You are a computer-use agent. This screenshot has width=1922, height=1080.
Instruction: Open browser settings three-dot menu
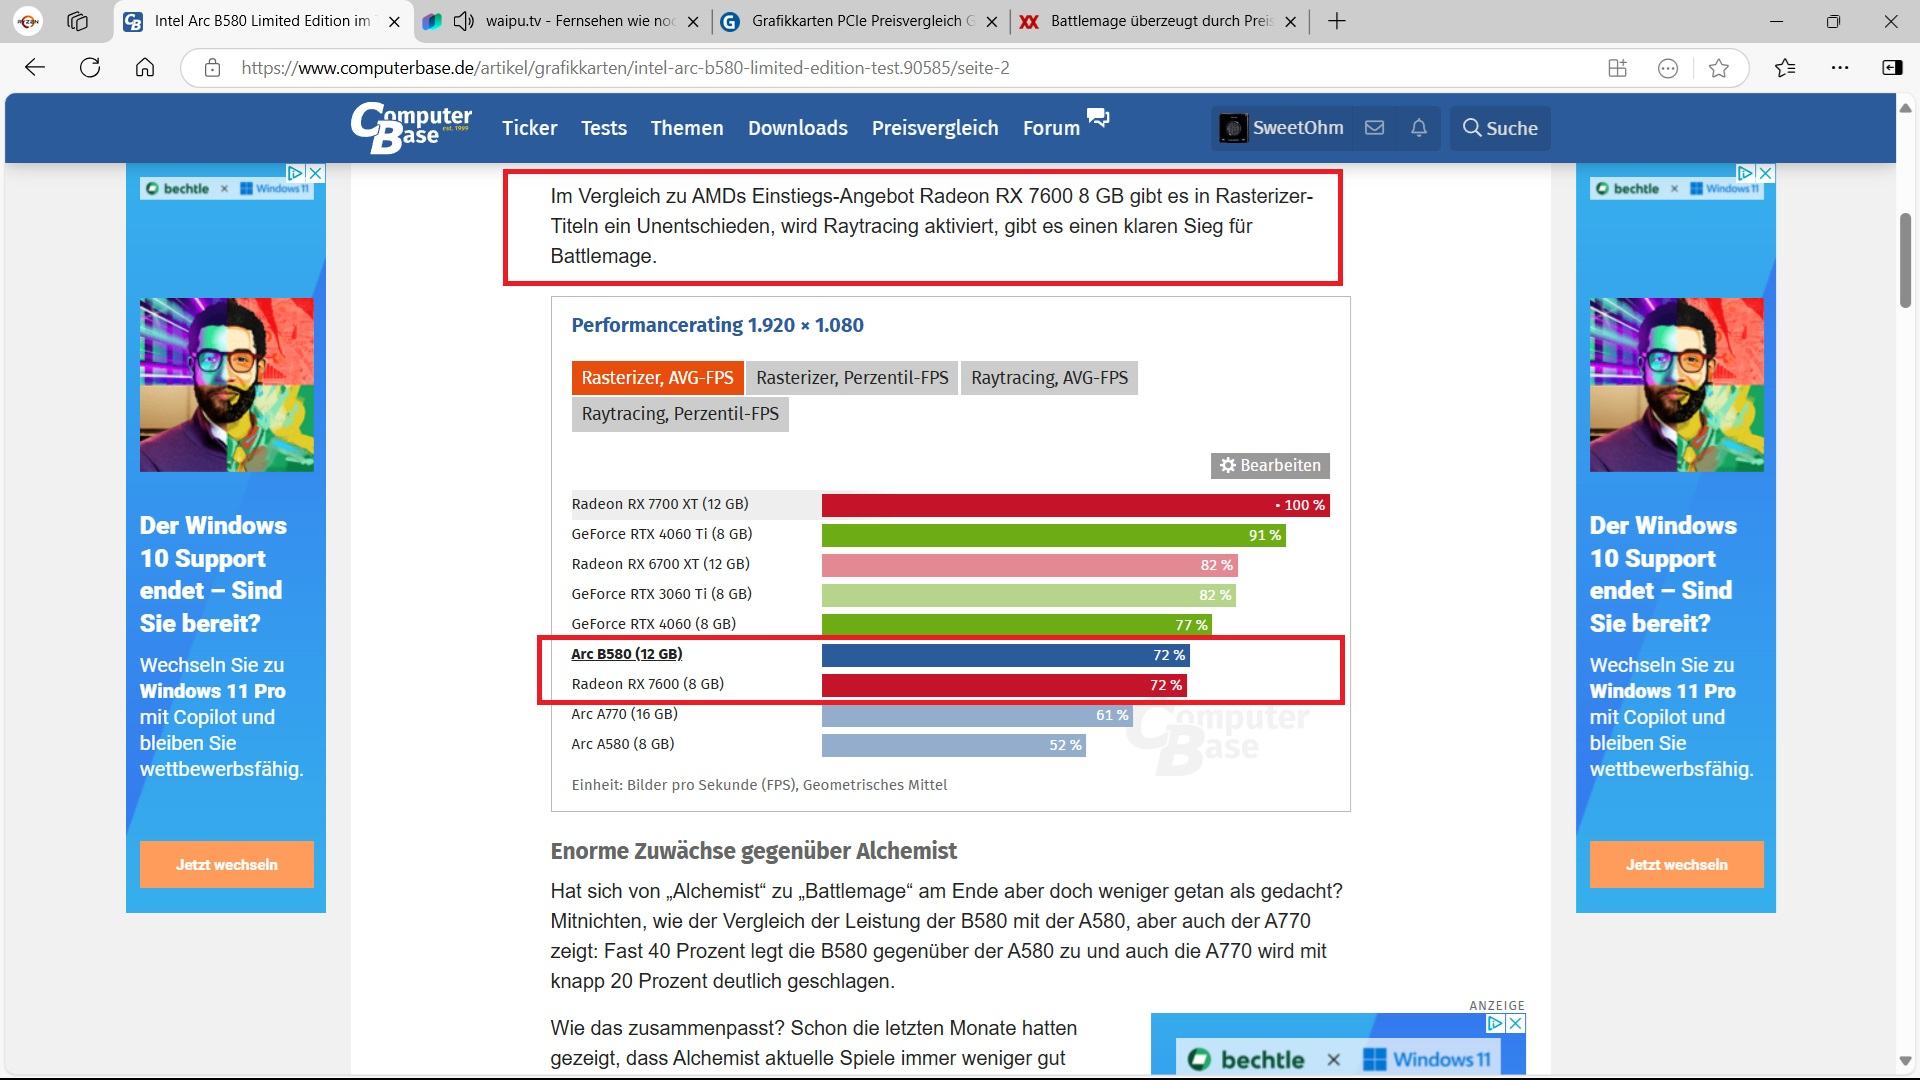pos(1840,68)
